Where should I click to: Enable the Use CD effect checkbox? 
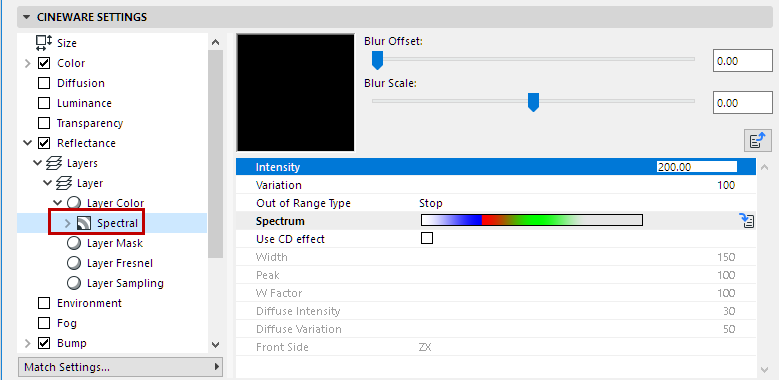click(427, 238)
